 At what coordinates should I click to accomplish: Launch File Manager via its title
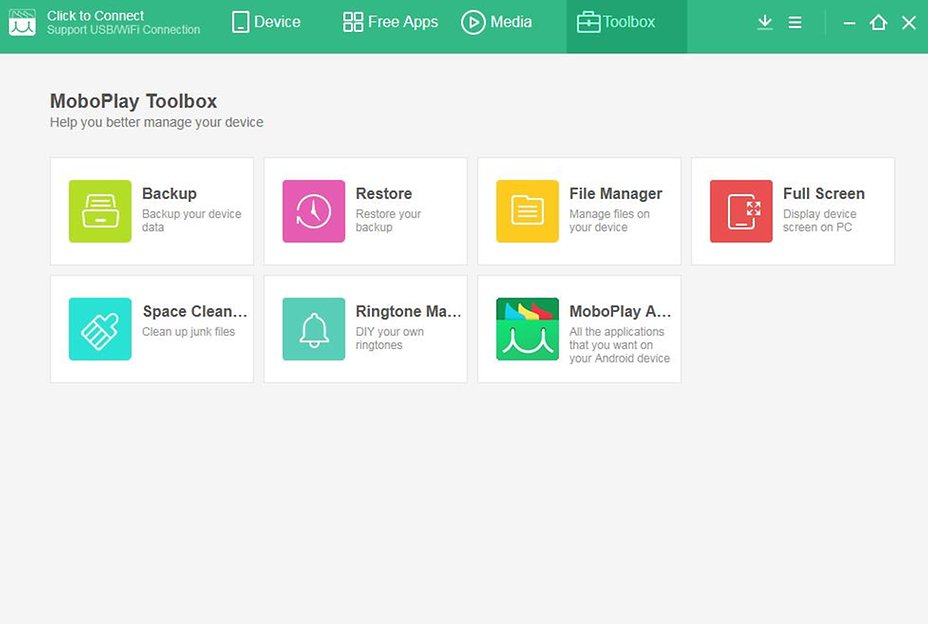616,194
